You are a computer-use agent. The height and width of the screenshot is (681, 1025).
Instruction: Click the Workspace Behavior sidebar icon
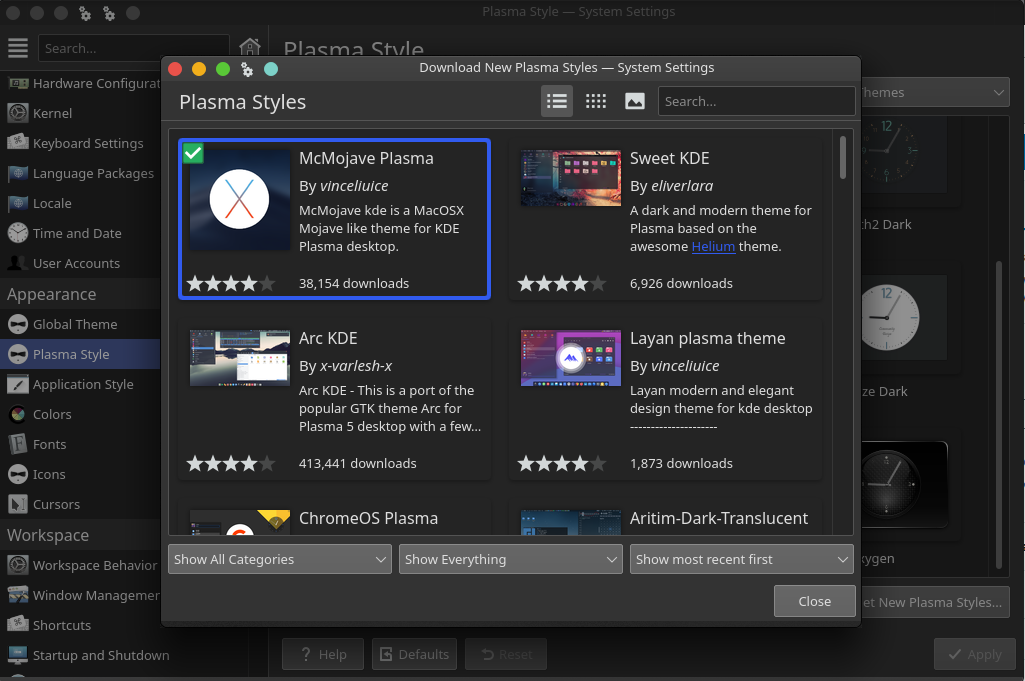coord(18,565)
